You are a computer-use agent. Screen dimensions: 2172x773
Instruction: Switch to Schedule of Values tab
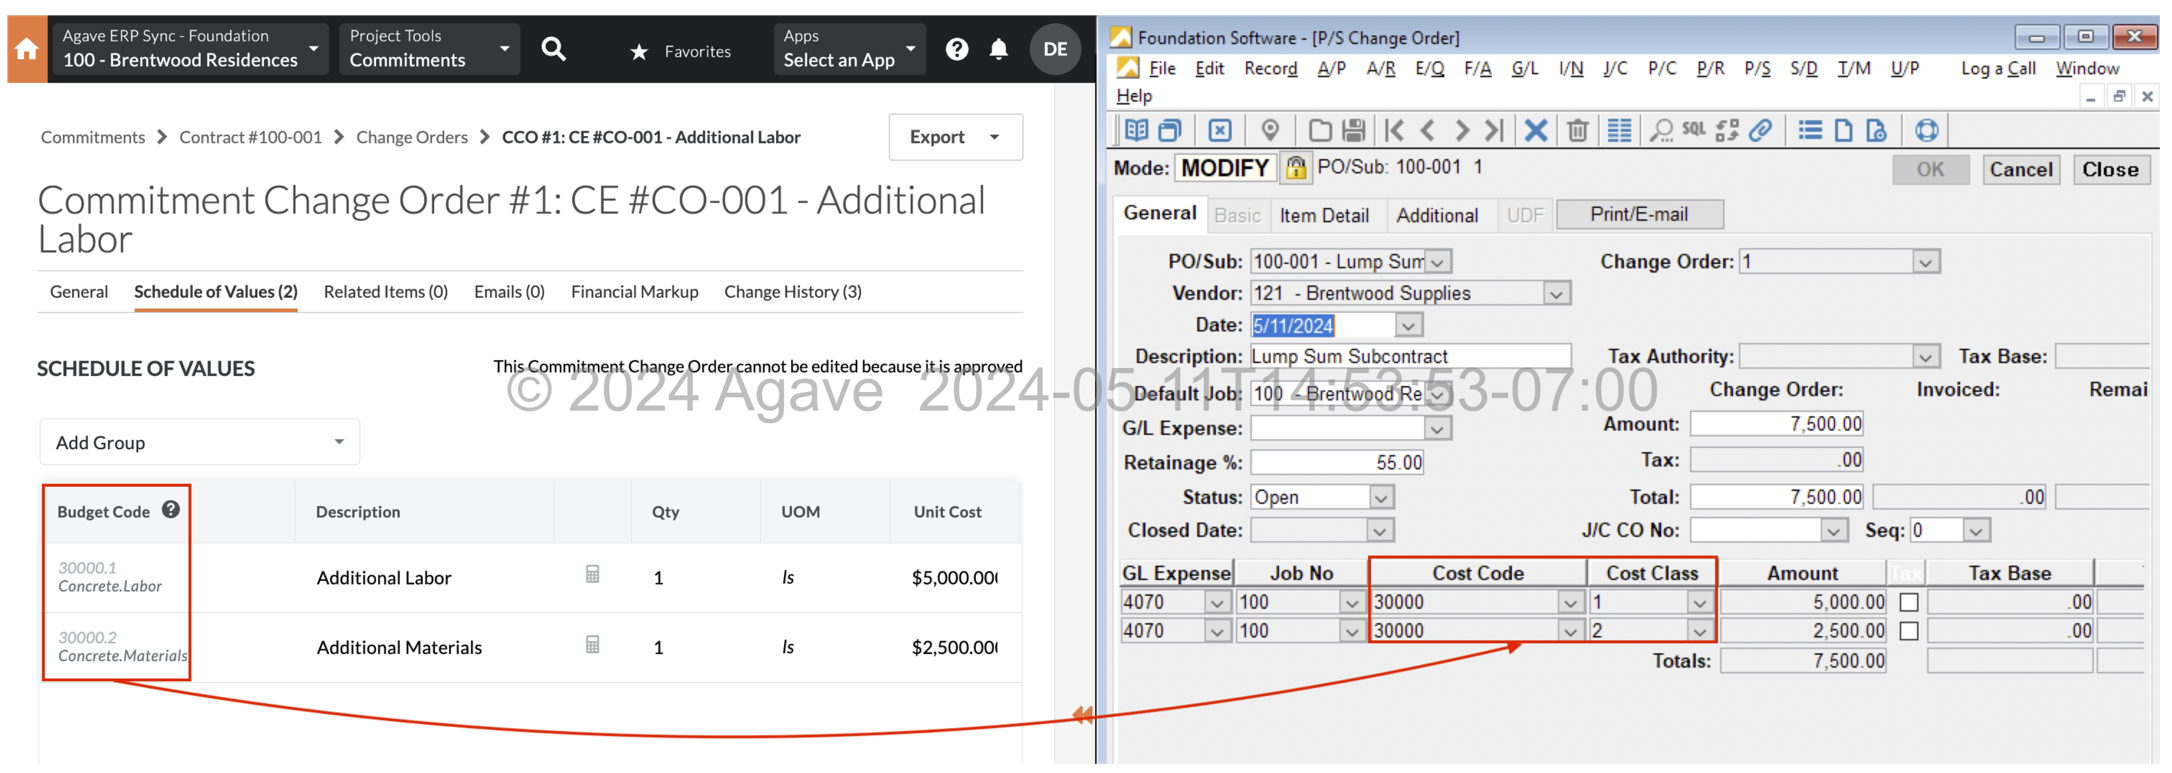(216, 291)
